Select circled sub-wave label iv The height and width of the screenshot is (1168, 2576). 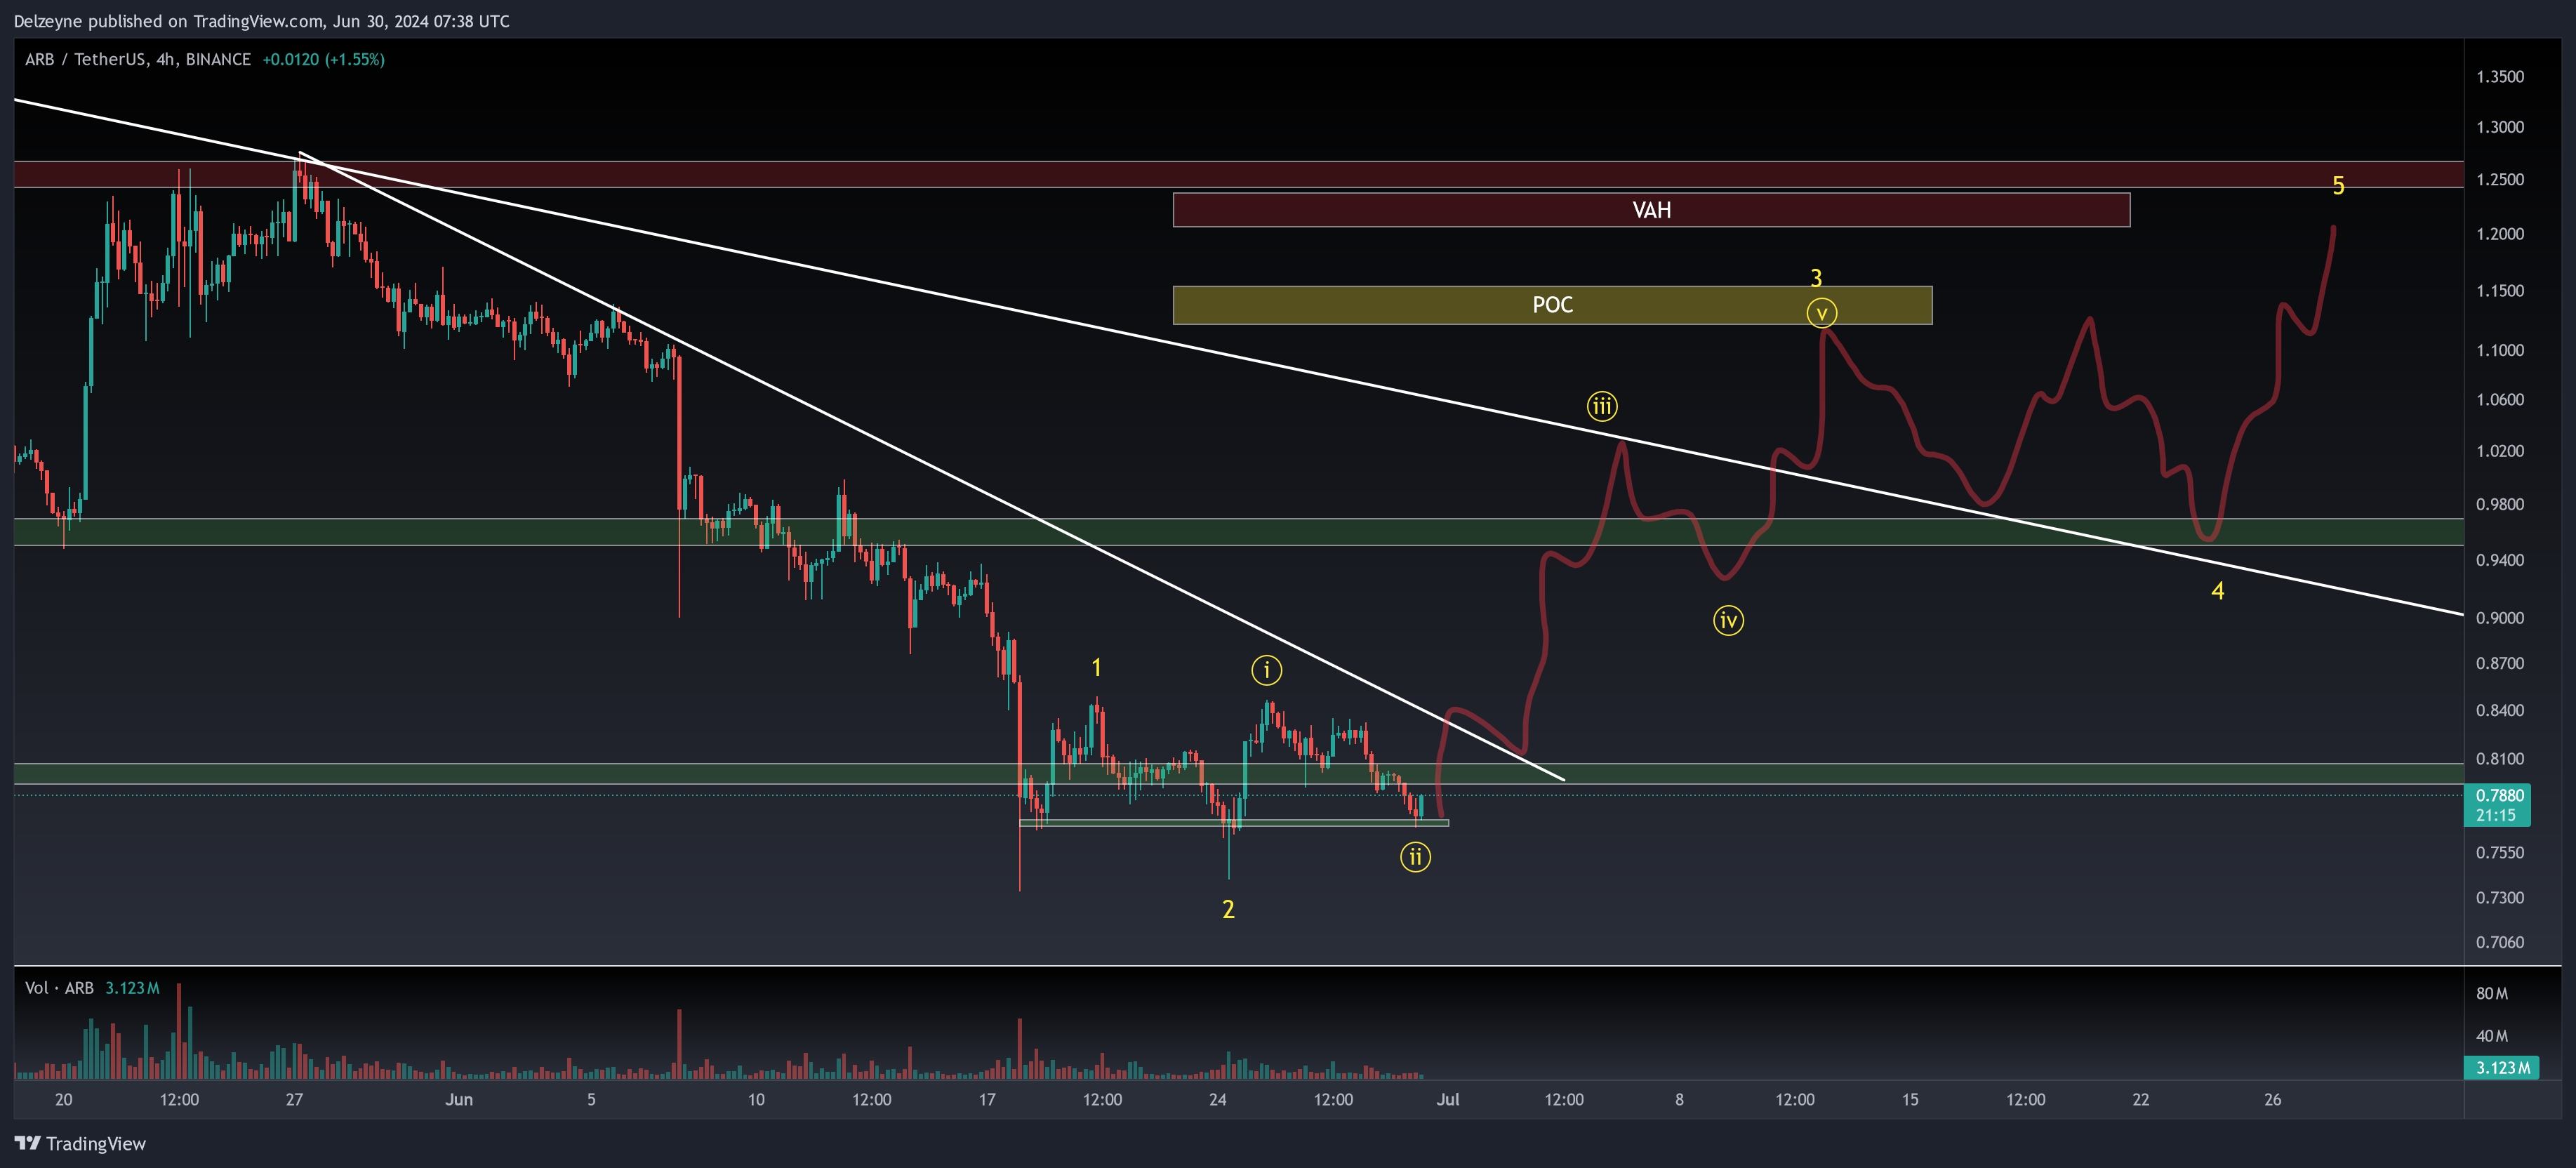click(x=1728, y=621)
